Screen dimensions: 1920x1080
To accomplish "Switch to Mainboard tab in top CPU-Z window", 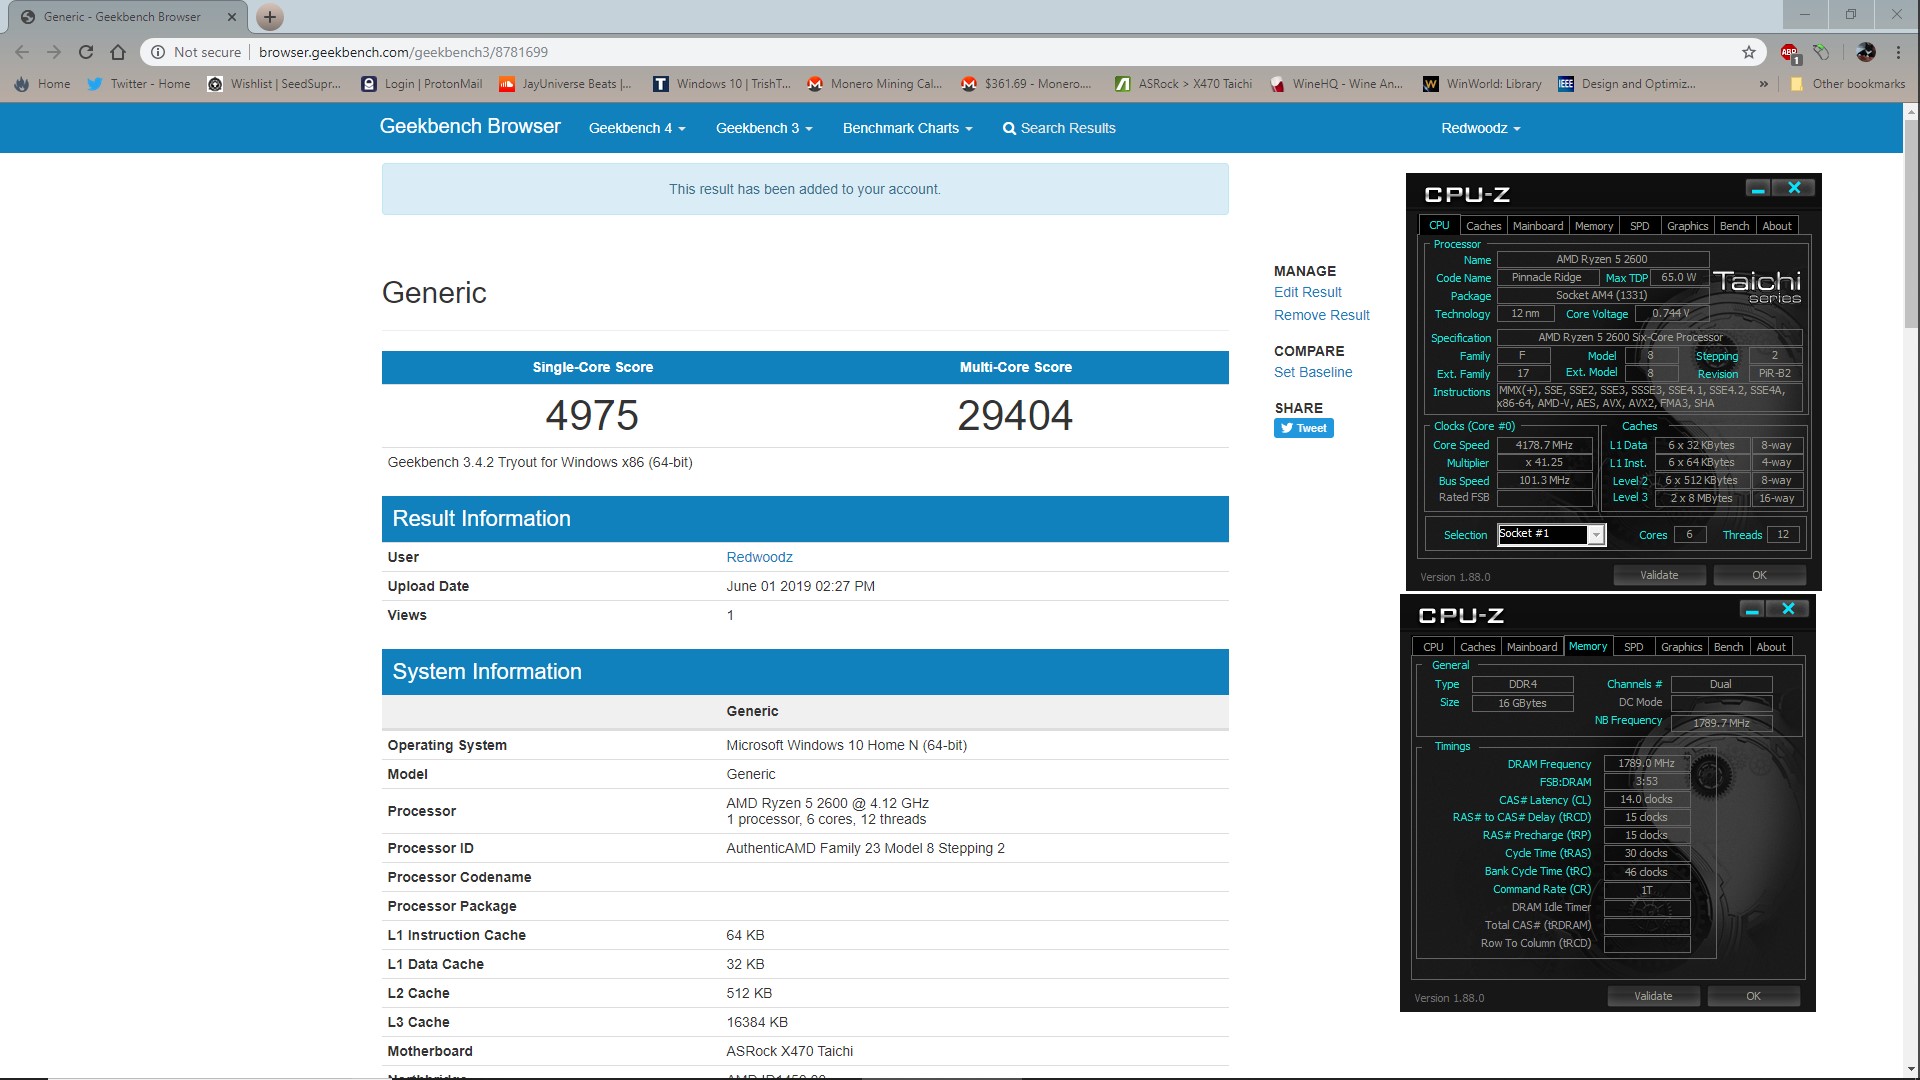I will pos(1537,226).
